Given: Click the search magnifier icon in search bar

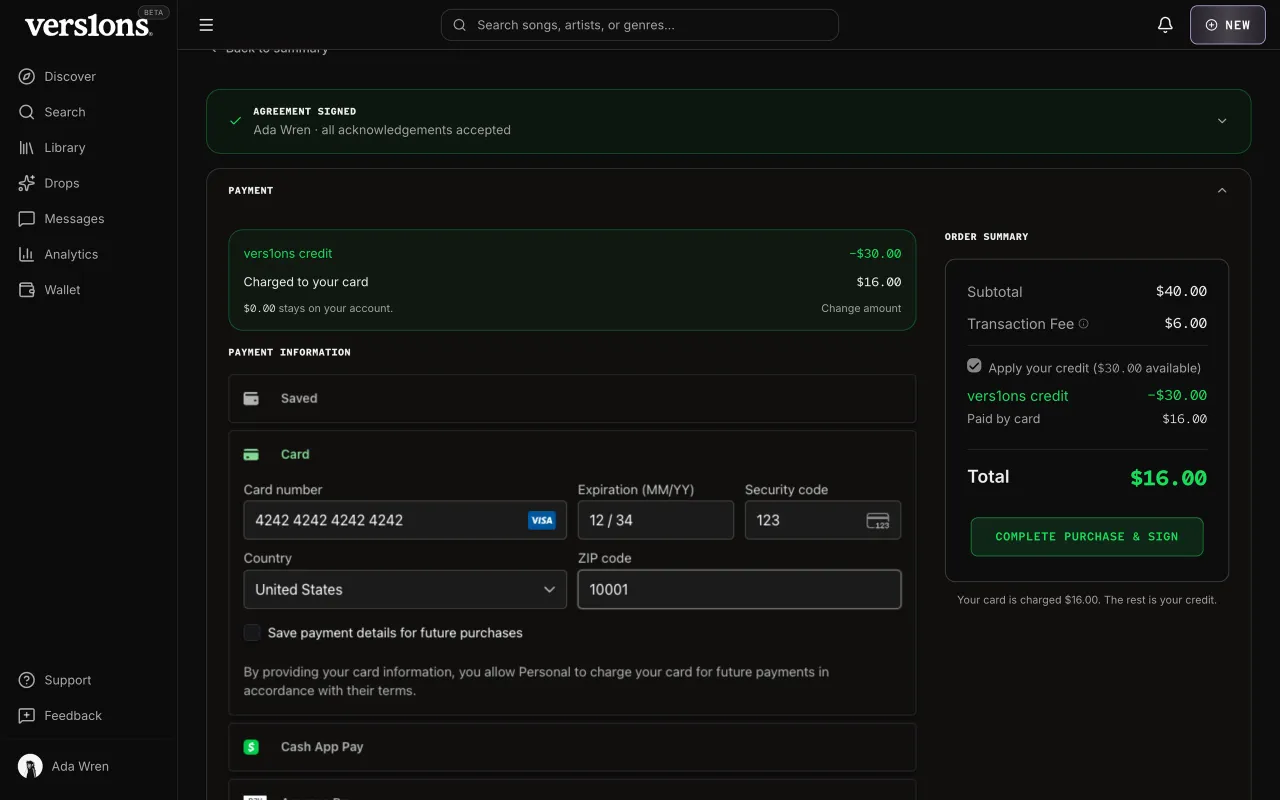Looking at the screenshot, I should [460, 25].
